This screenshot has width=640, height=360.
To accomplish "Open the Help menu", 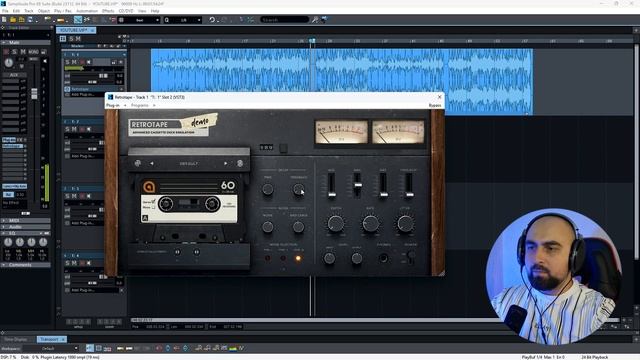I will [155, 11].
